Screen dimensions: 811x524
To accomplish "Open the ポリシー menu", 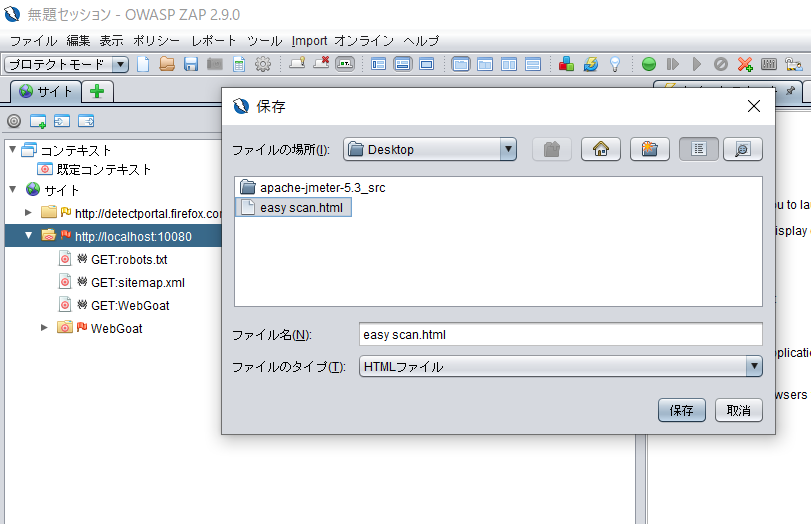I will click(x=156, y=41).
